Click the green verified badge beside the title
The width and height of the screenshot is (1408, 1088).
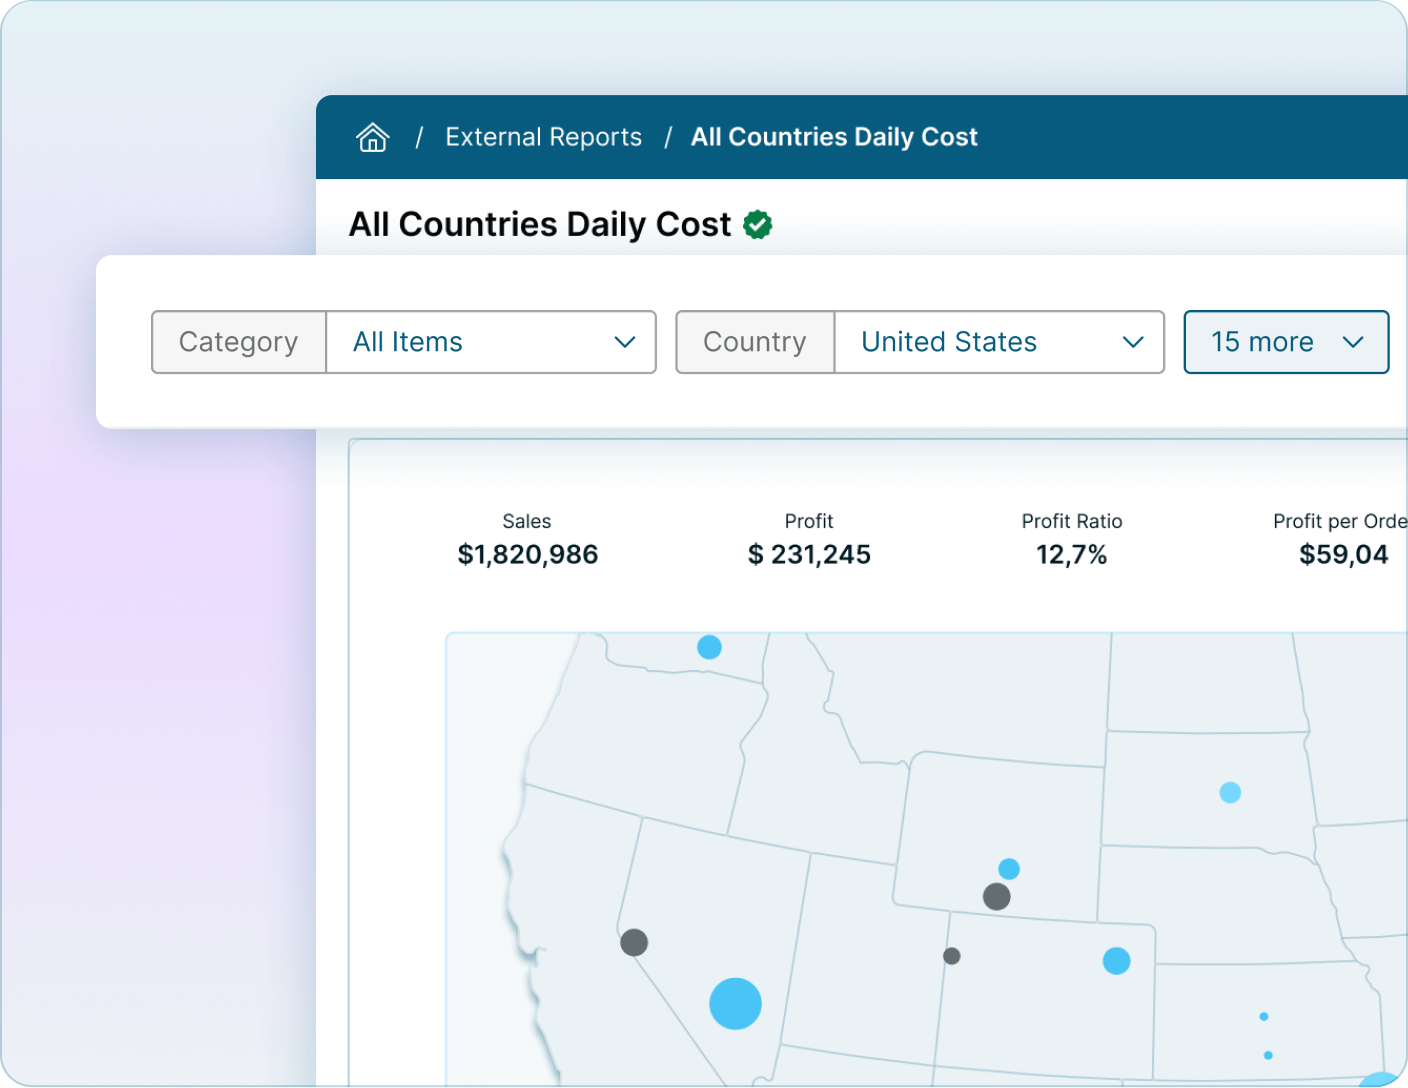[758, 225]
